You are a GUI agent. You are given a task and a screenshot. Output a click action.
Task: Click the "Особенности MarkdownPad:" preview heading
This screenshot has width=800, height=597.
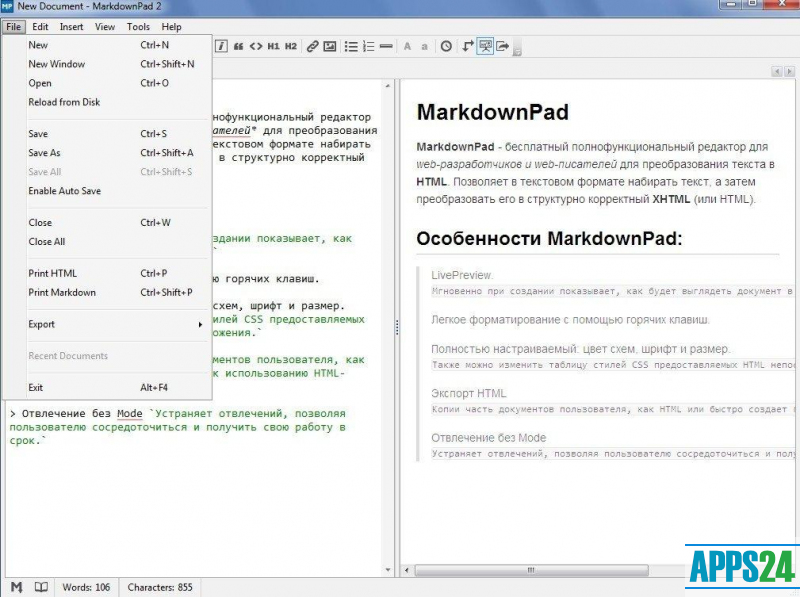pyautogui.click(x=549, y=238)
